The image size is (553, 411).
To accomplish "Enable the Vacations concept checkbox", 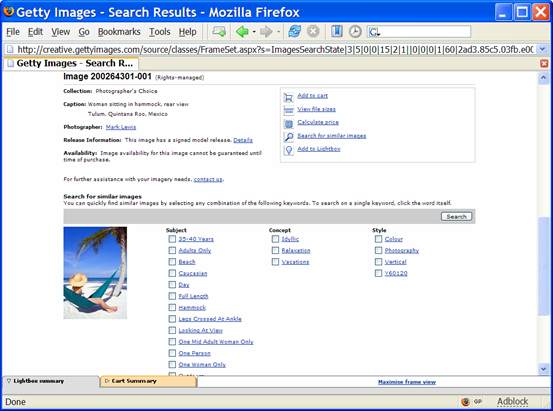I will (275, 262).
